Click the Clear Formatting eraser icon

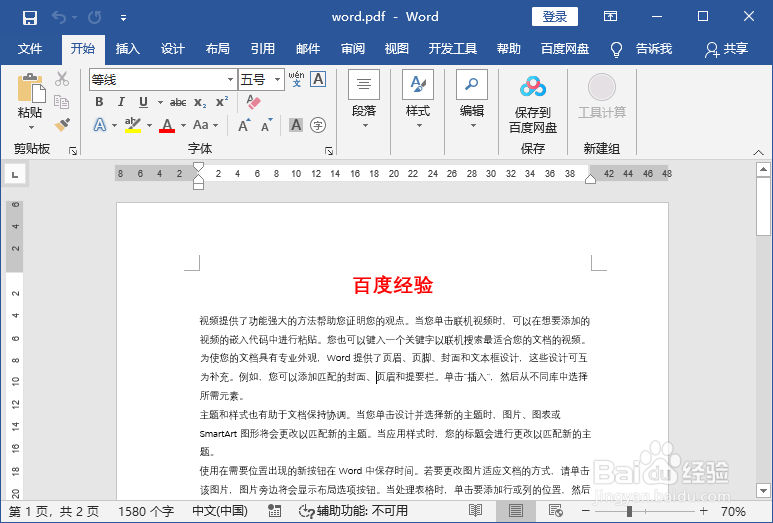click(x=253, y=102)
